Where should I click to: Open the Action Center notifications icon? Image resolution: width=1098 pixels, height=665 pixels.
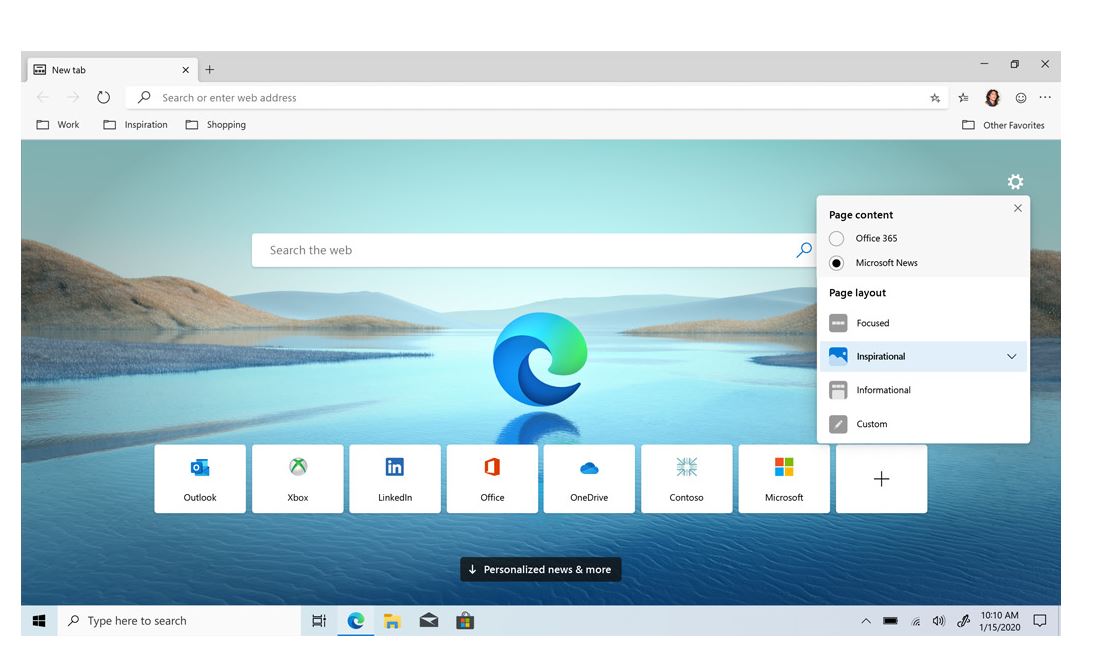[1040, 621]
